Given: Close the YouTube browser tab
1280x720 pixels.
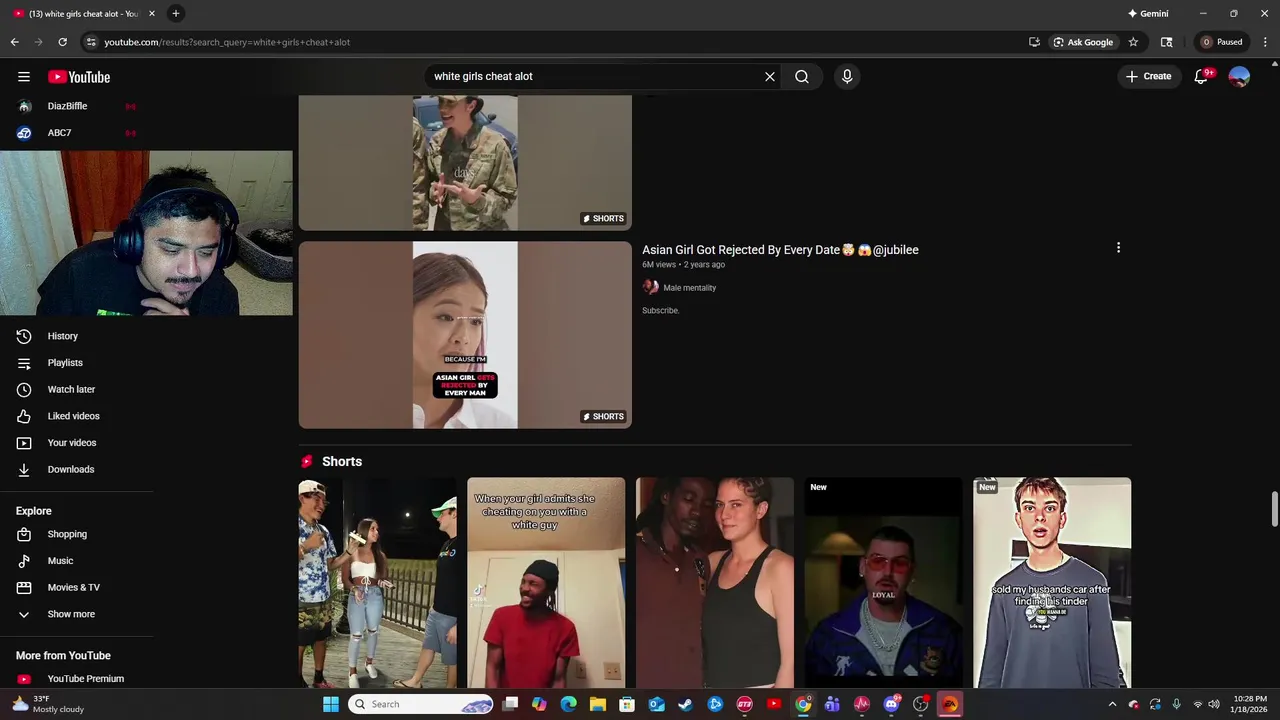Looking at the screenshot, I should 152,13.
